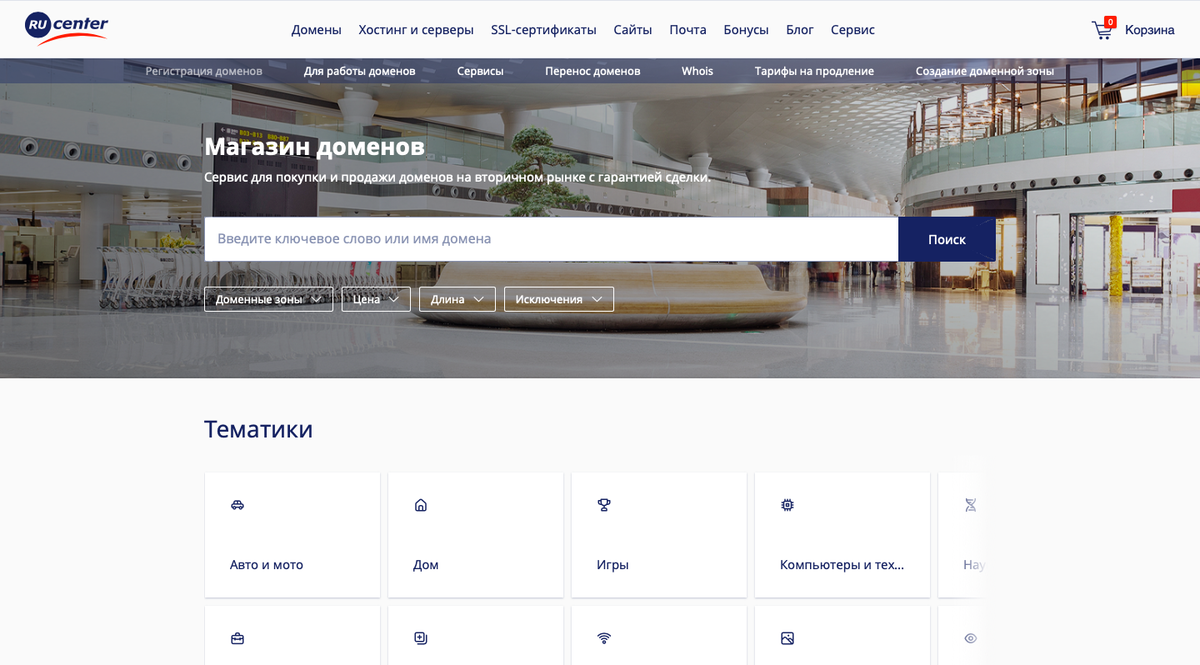Focus the domain keyword search field
1200x665 pixels.
pos(551,239)
